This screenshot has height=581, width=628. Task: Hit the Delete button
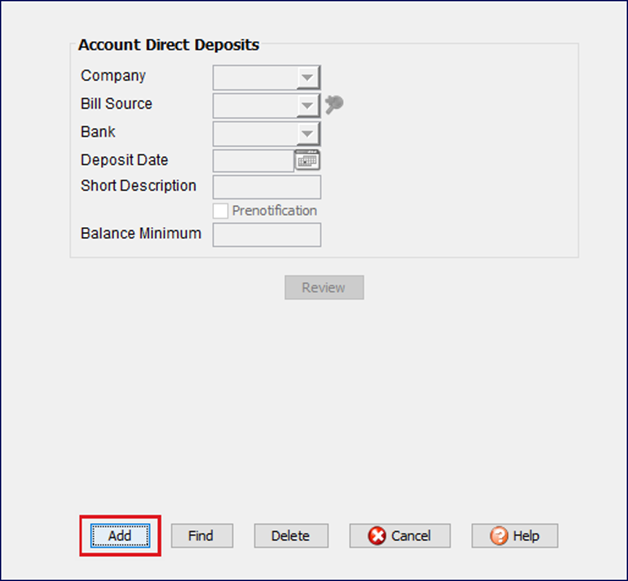pyautogui.click(x=290, y=536)
